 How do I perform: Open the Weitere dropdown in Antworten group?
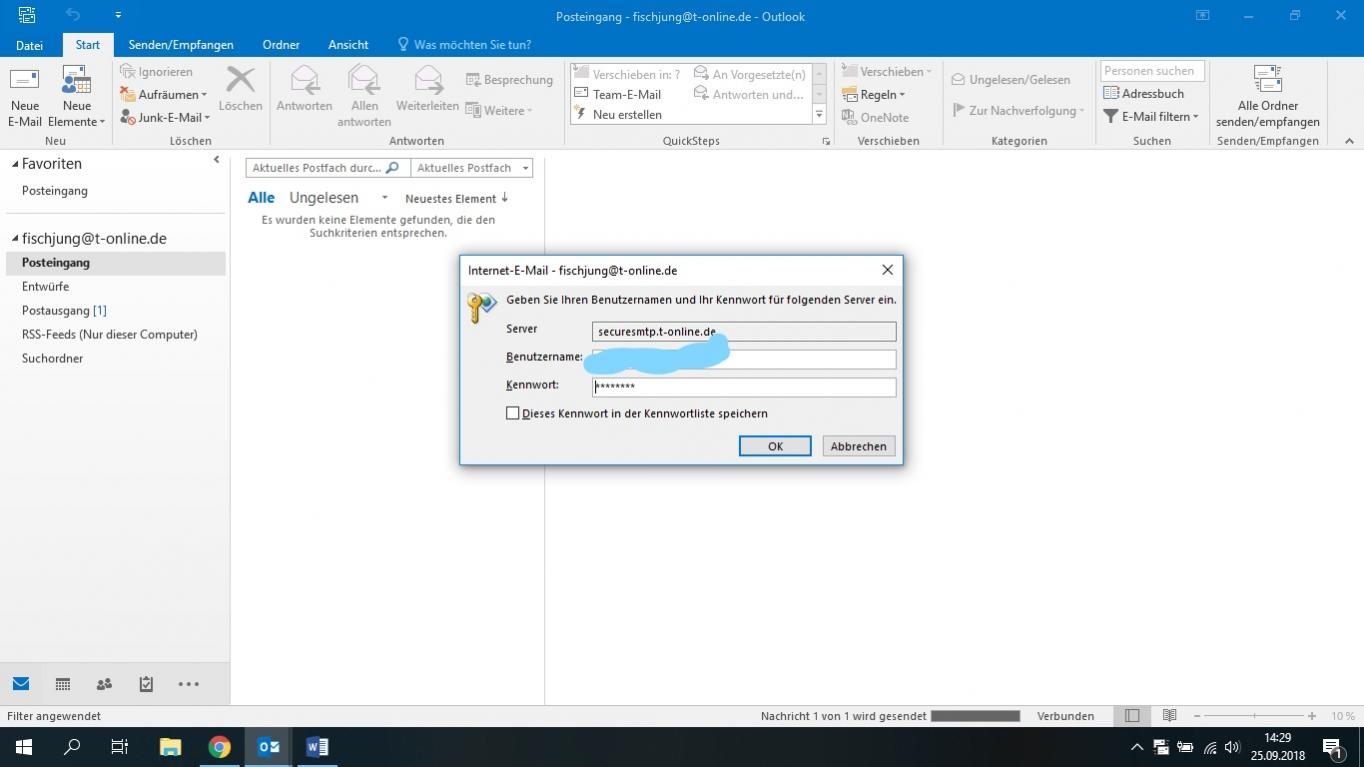click(500, 111)
